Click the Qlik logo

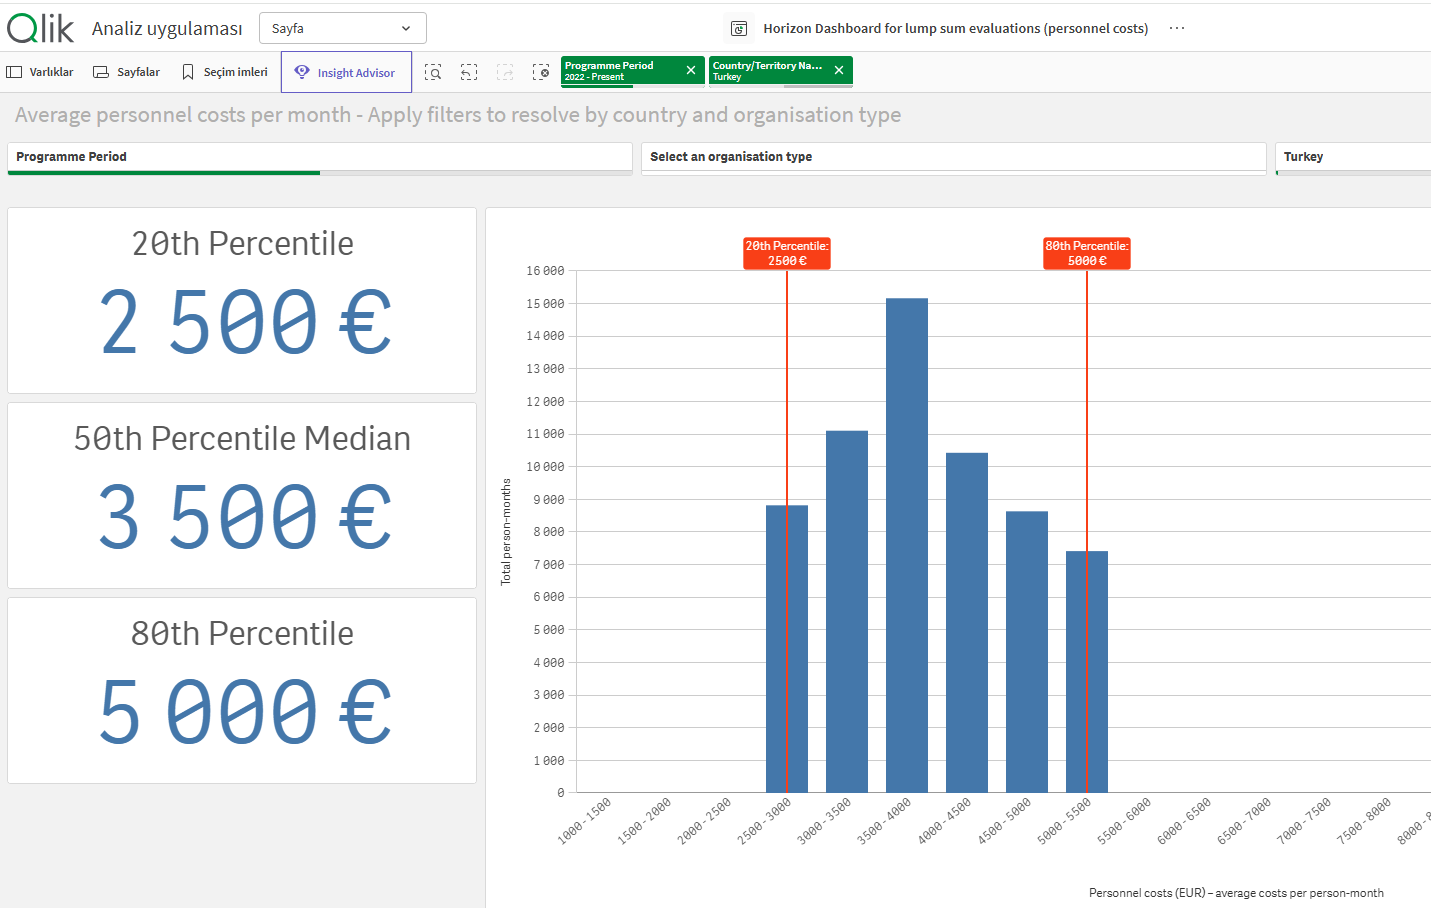[x=38, y=27]
